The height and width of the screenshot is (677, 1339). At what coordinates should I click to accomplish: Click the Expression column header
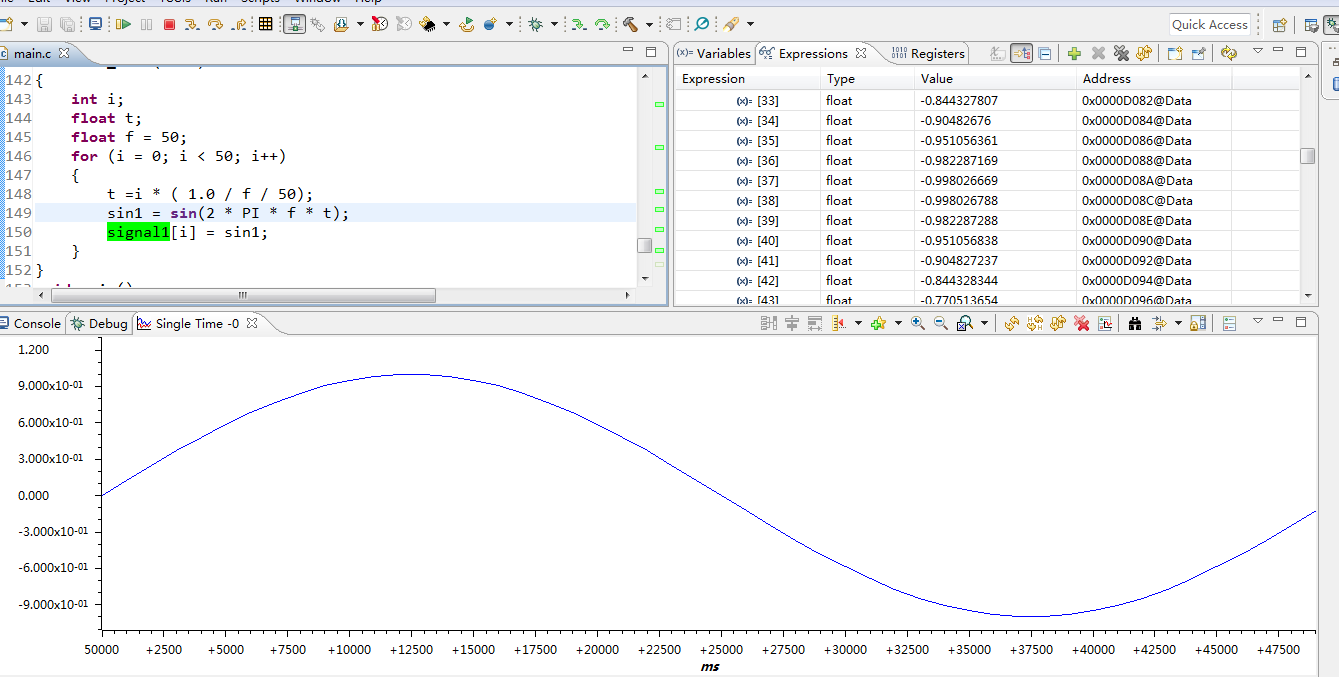748,79
